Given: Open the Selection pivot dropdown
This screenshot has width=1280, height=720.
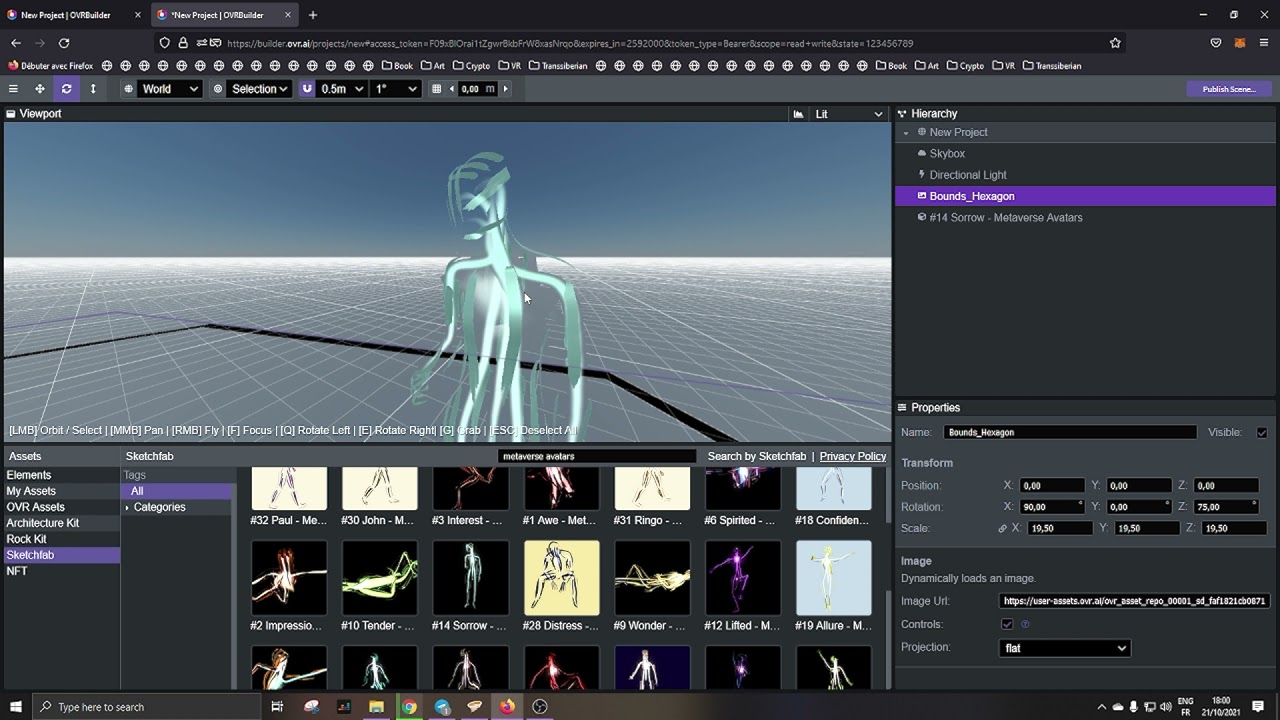Looking at the screenshot, I should [259, 89].
